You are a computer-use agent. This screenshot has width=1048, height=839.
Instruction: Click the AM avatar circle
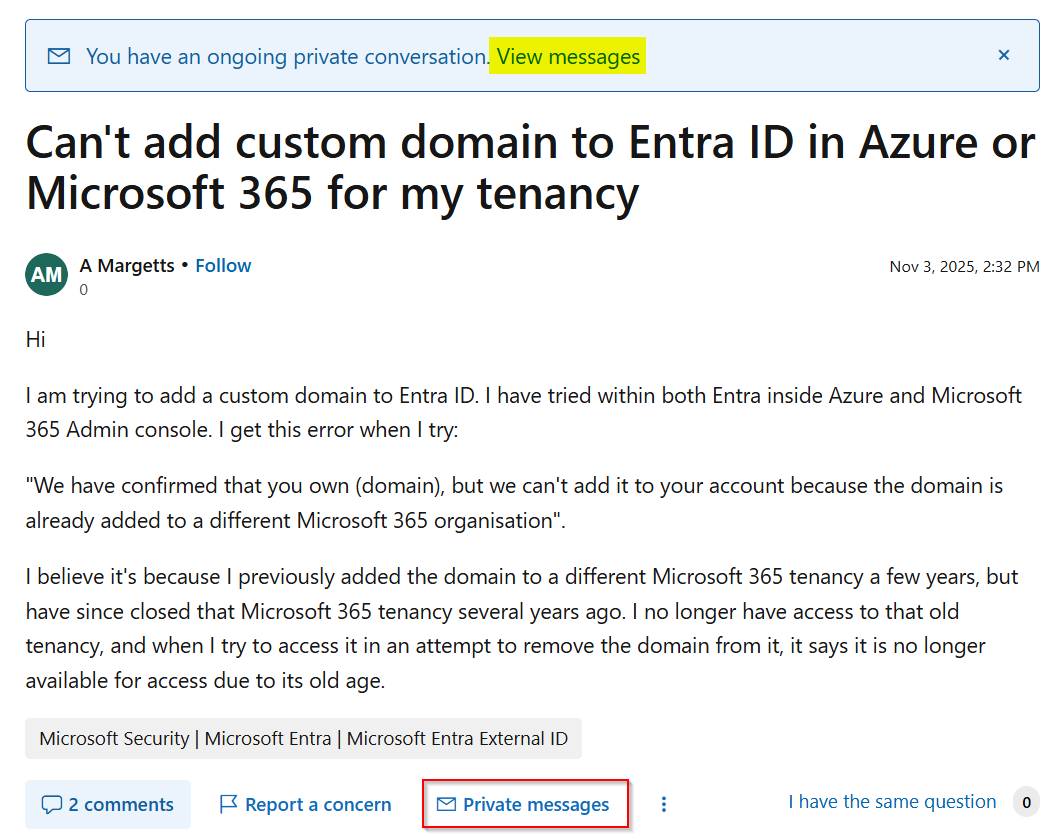(x=46, y=274)
